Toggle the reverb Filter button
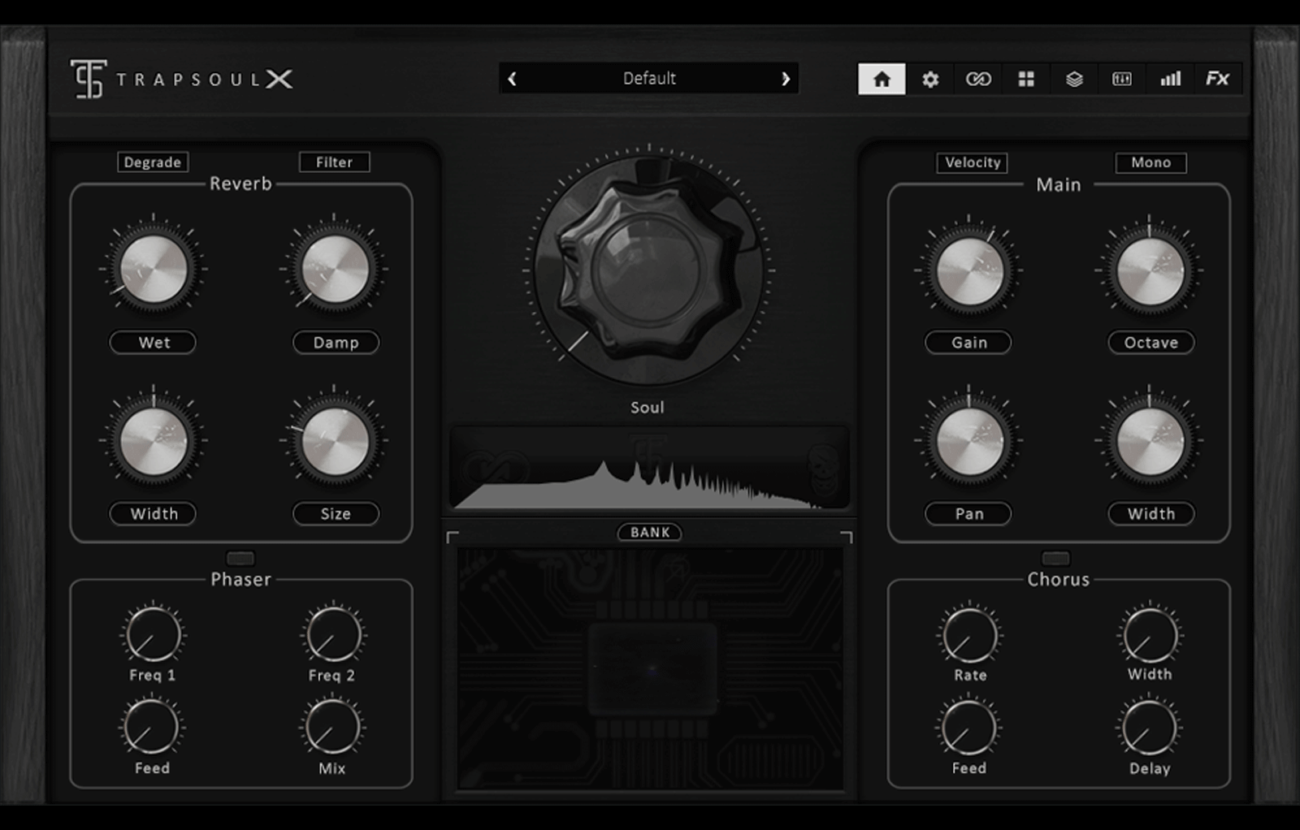Image resolution: width=1300 pixels, height=830 pixels. click(334, 162)
